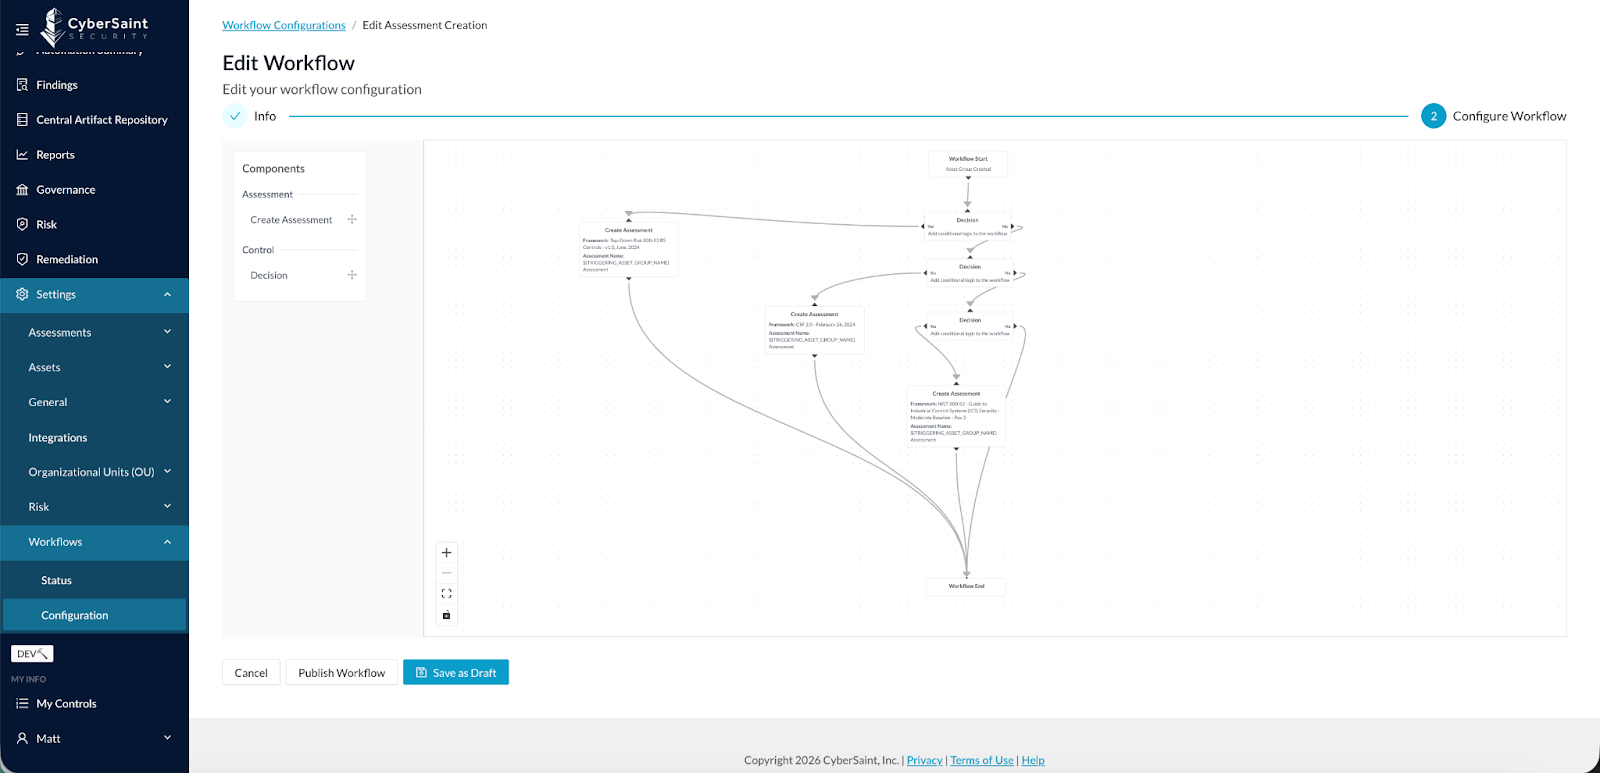Expand the Assessments submenu
Image resolution: width=1600 pixels, height=773 pixels.
tap(167, 332)
